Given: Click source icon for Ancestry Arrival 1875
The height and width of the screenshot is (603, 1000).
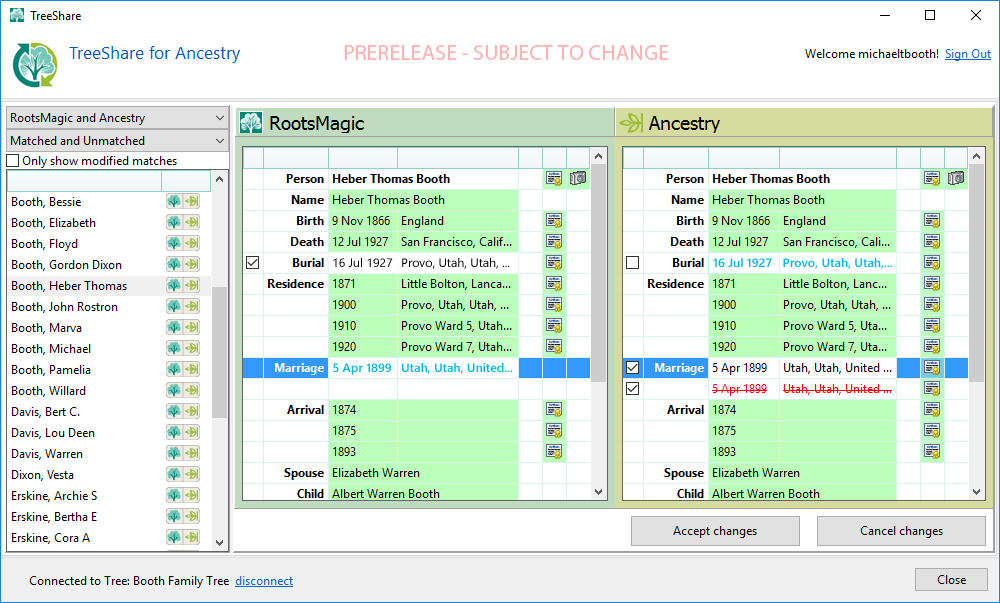Looking at the screenshot, I should point(932,431).
